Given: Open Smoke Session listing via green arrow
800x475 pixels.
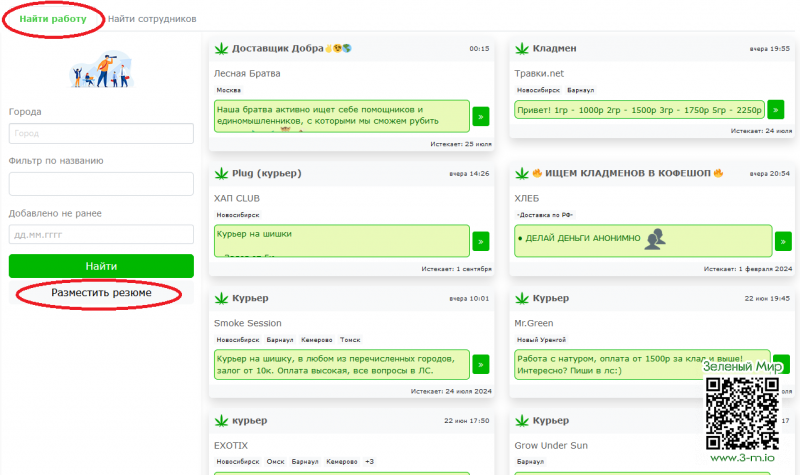Looking at the screenshot, I should tap(480, 365).
